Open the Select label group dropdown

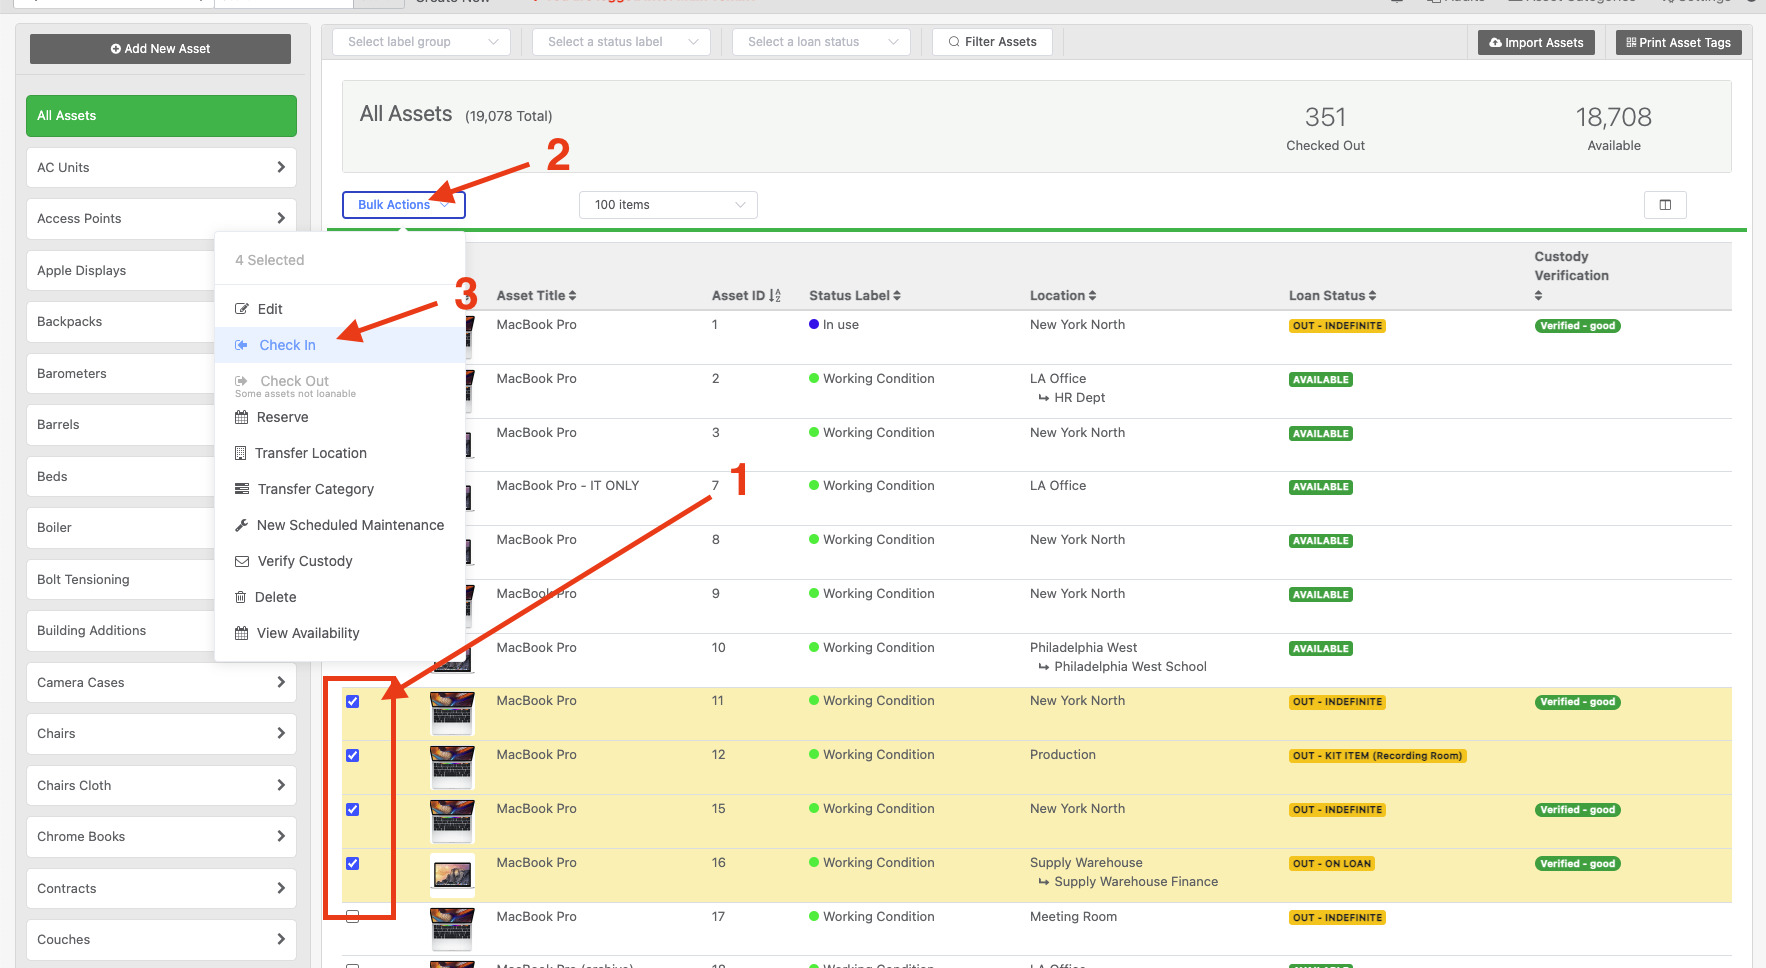point(421,42)
